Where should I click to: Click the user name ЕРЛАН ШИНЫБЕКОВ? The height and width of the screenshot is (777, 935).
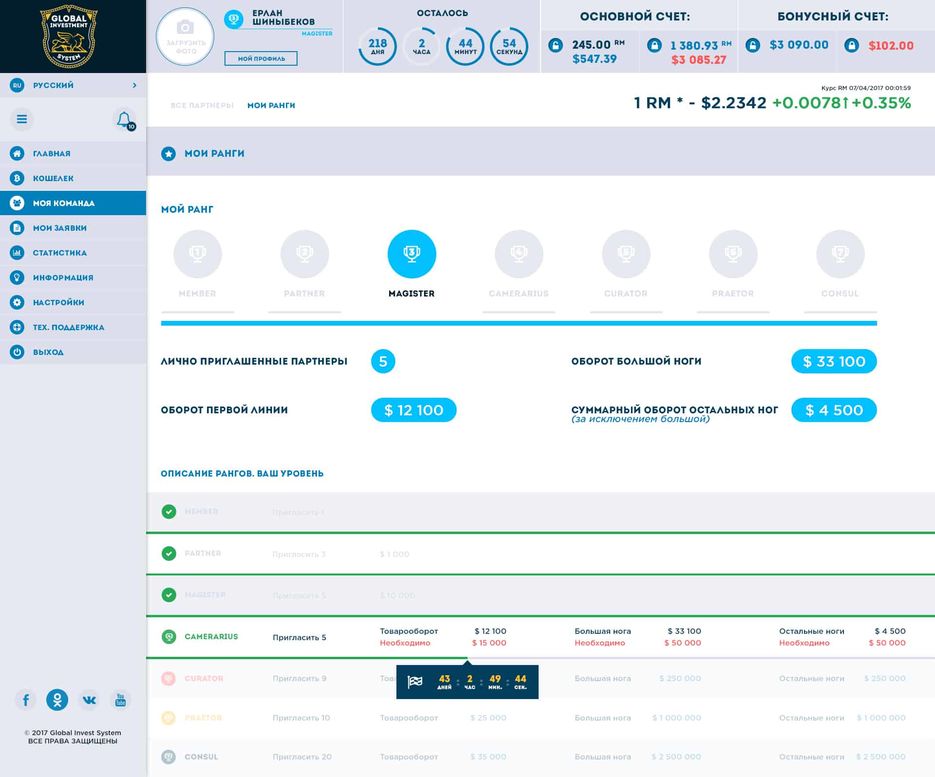[x=283, y=17]
